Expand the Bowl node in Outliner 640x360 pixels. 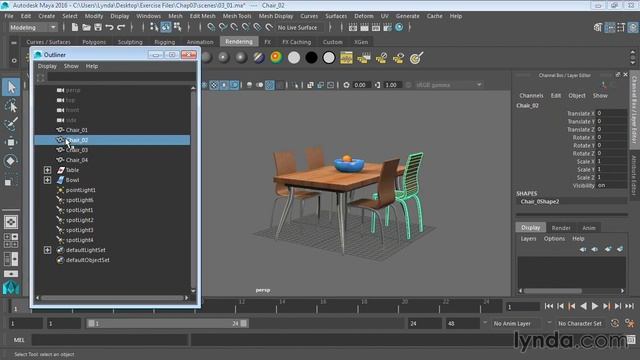pyautogui.click(x=47, y=180)
